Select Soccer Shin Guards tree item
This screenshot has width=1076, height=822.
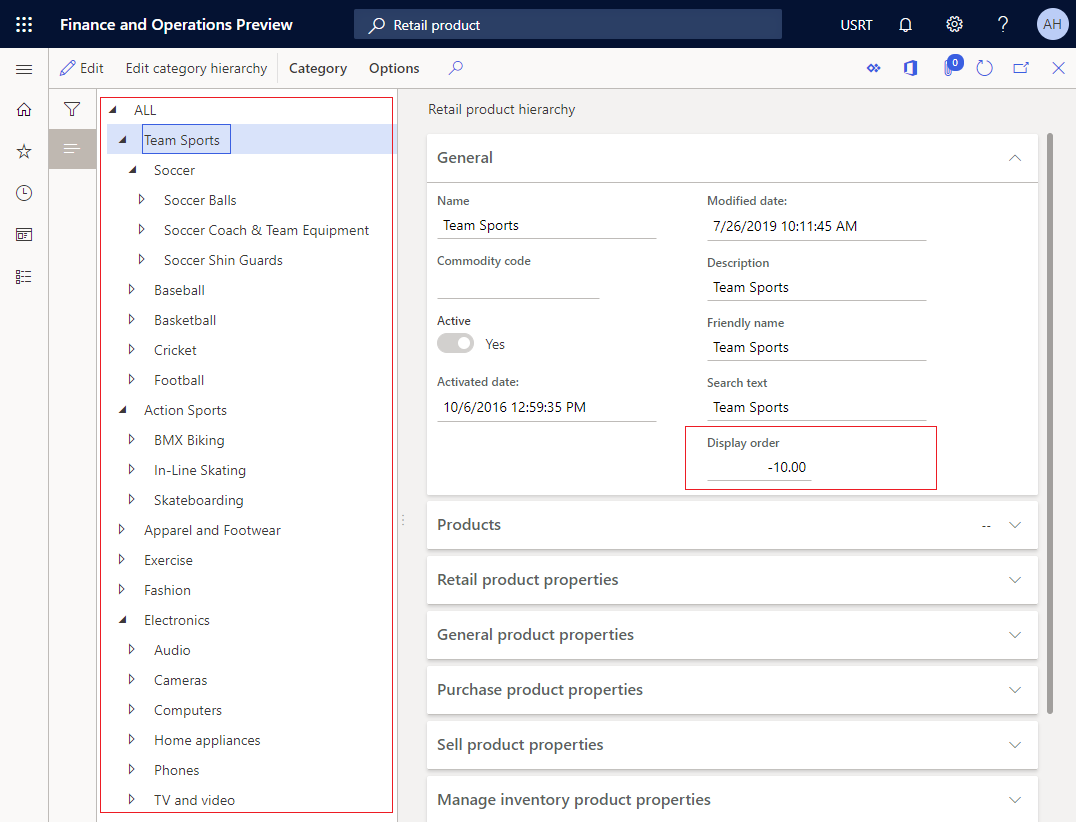[x=223, y=260]
